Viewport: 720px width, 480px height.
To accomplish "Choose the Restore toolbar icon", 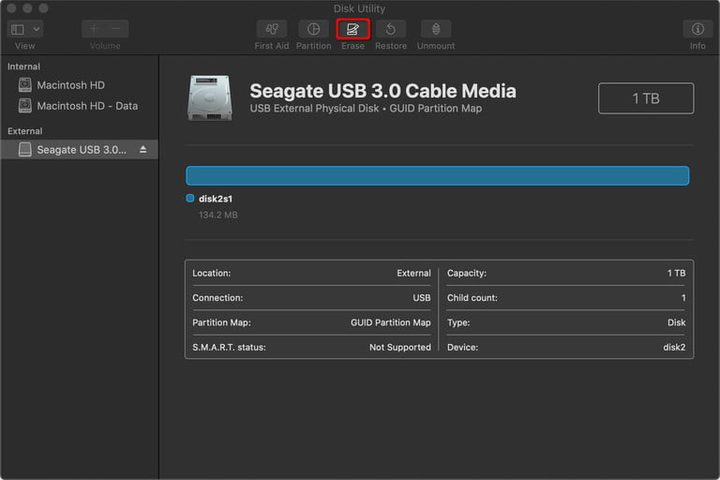I will coord(391,29).
